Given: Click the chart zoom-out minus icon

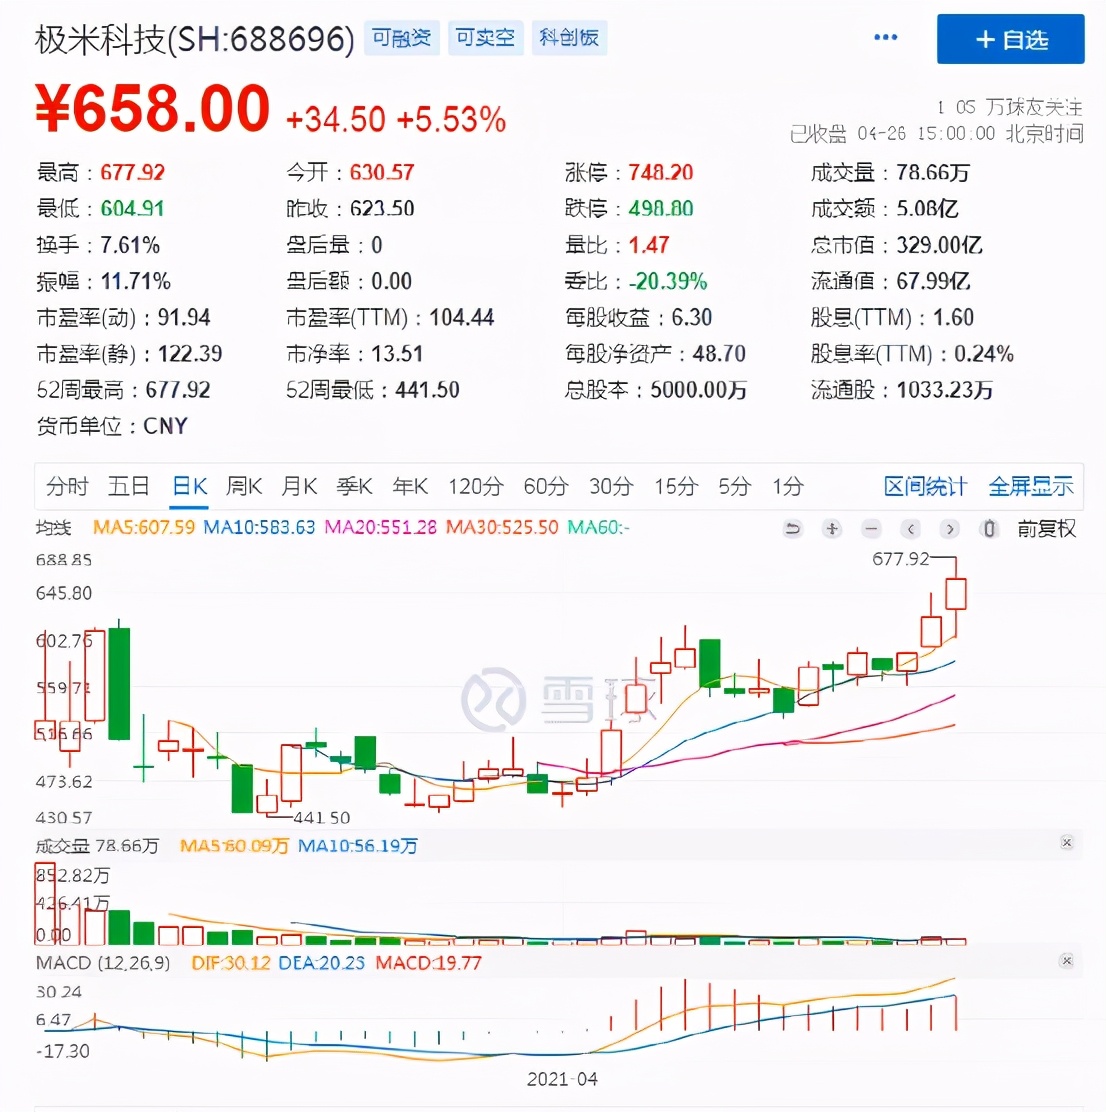Looking at the screenshot, I should (872, 529).
